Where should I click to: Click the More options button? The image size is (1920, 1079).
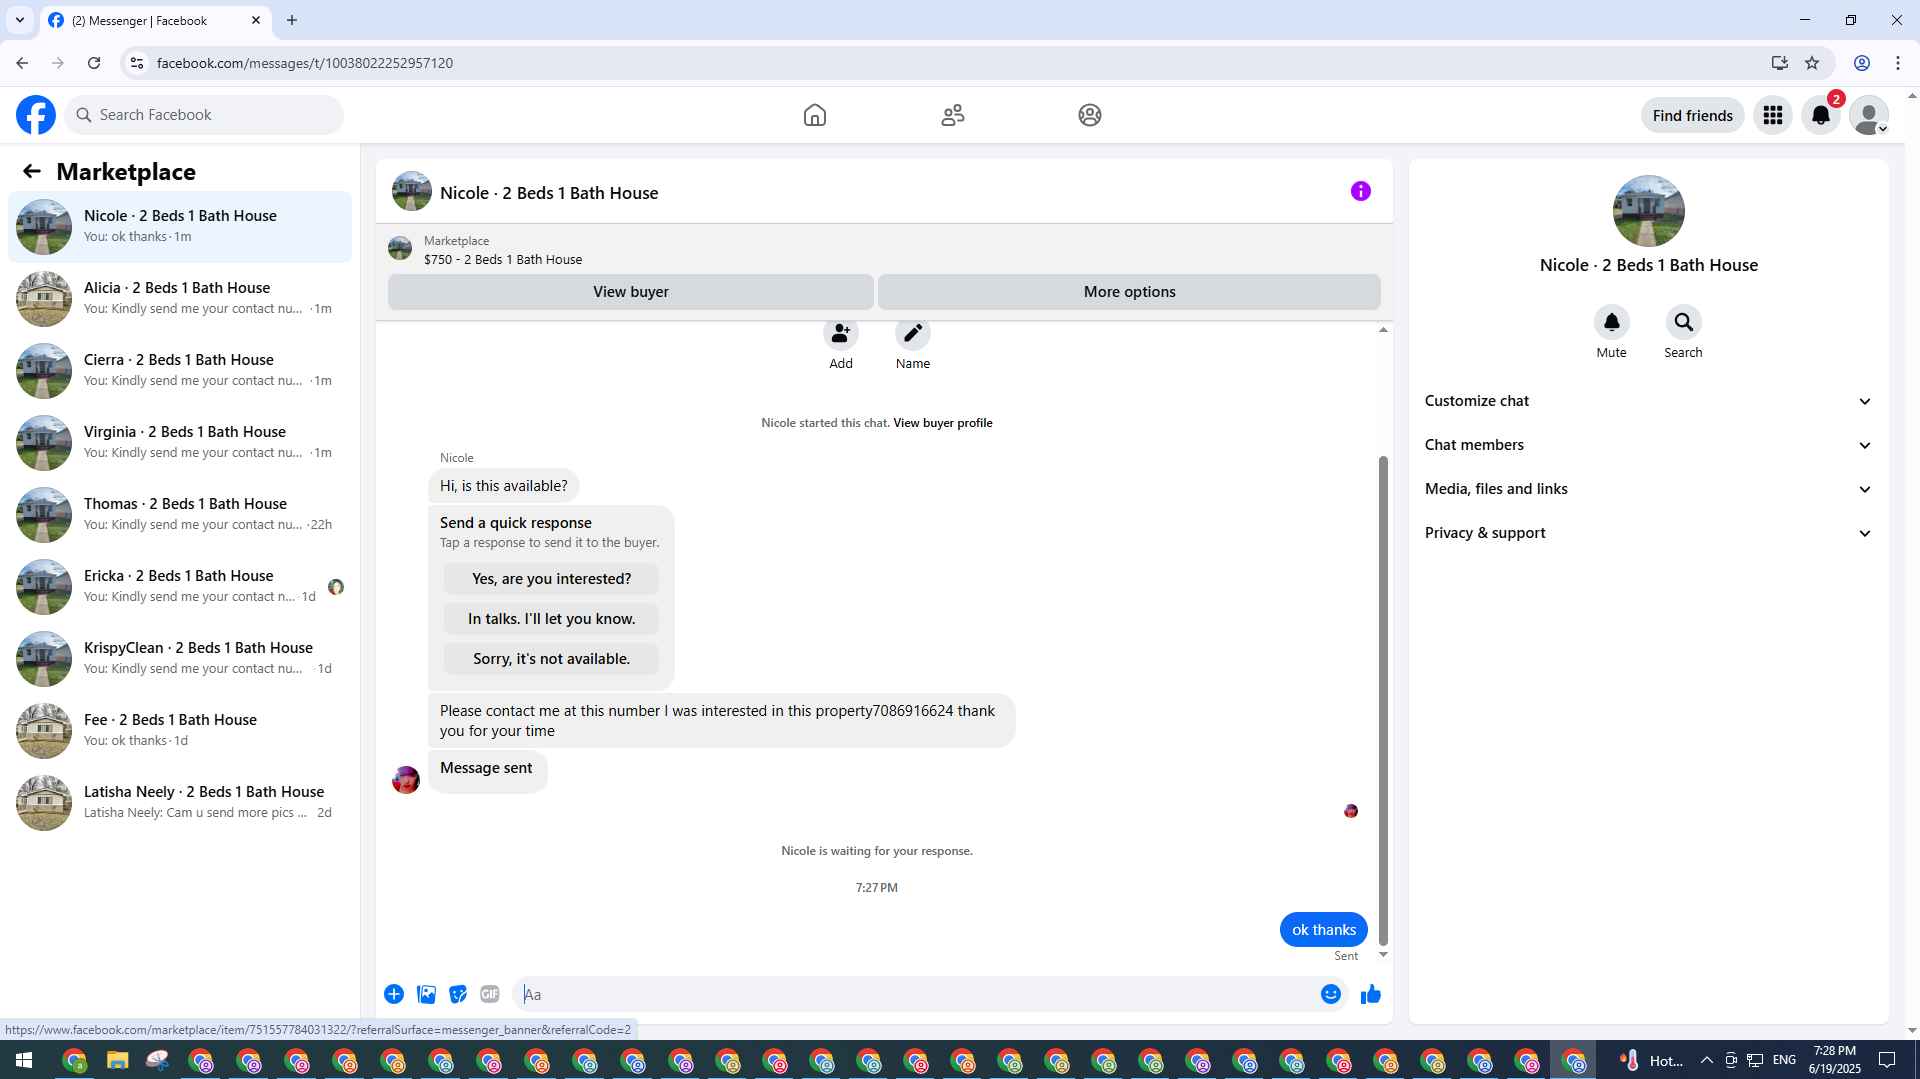(1130, 292)
